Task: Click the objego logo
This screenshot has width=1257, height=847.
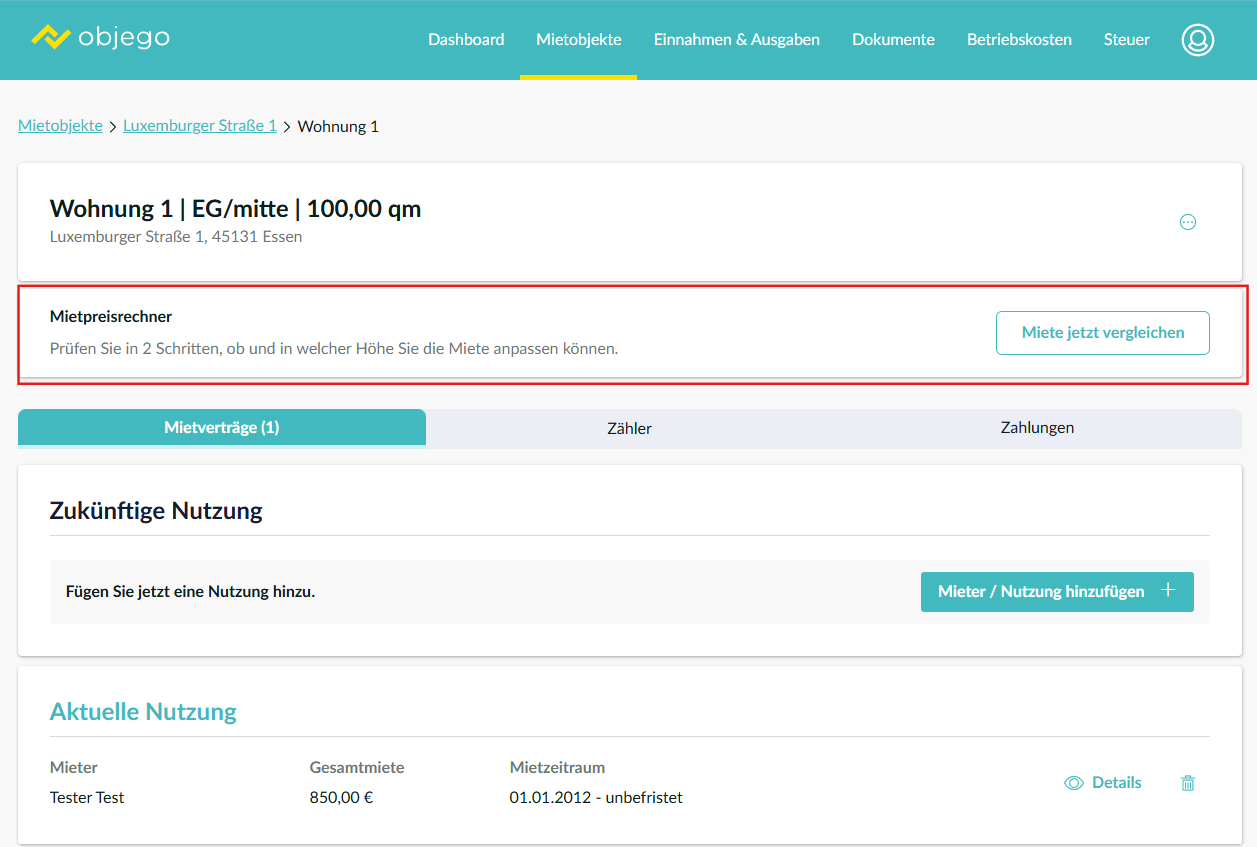Action: 100,38
